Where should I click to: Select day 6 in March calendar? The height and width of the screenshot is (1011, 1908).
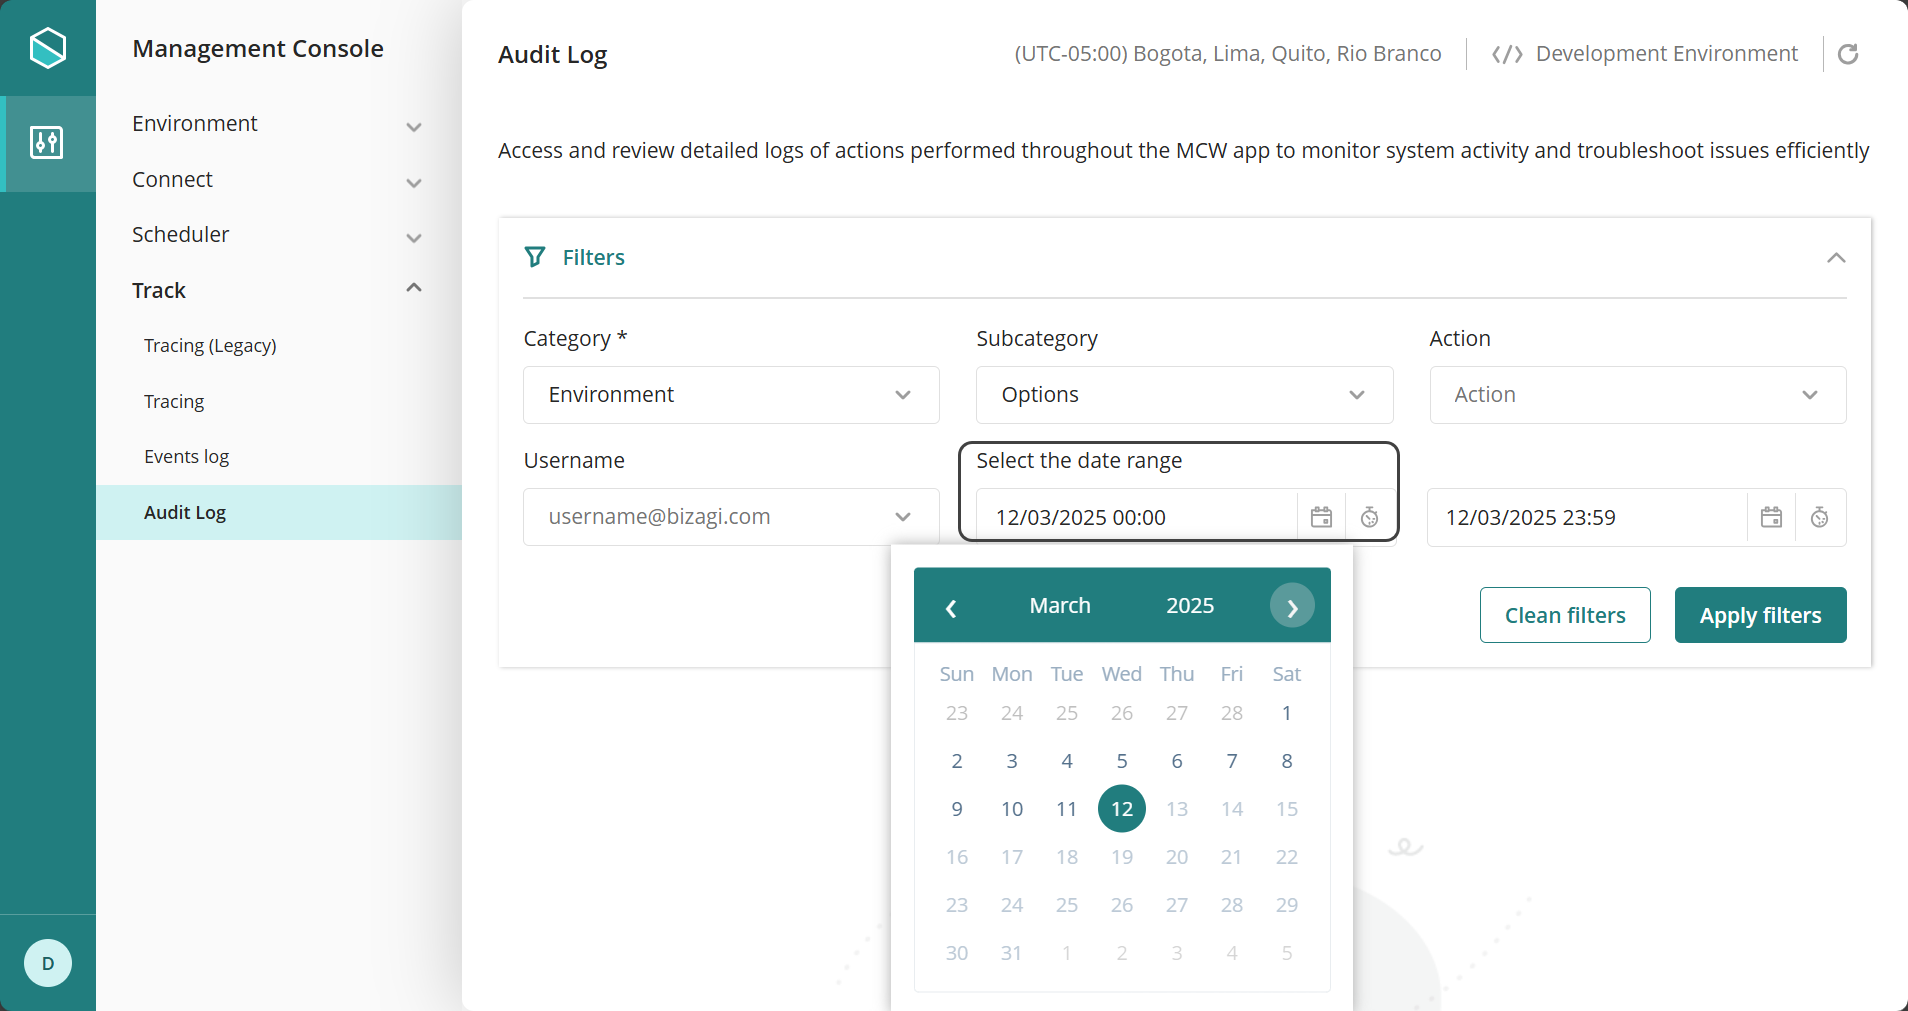coord(1177,761)
